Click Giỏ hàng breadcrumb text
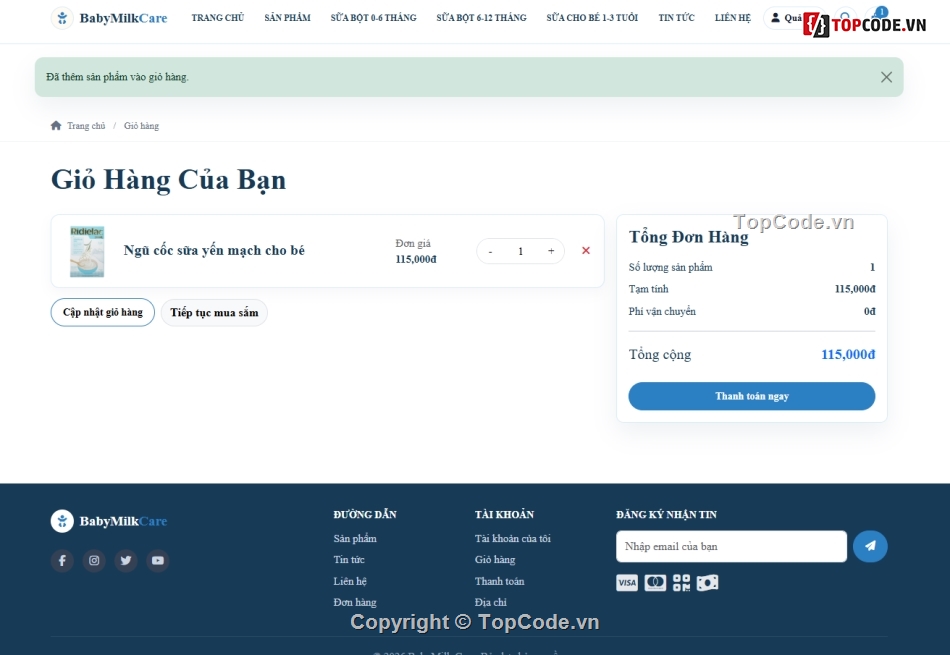950x655 pixels. 141,126
